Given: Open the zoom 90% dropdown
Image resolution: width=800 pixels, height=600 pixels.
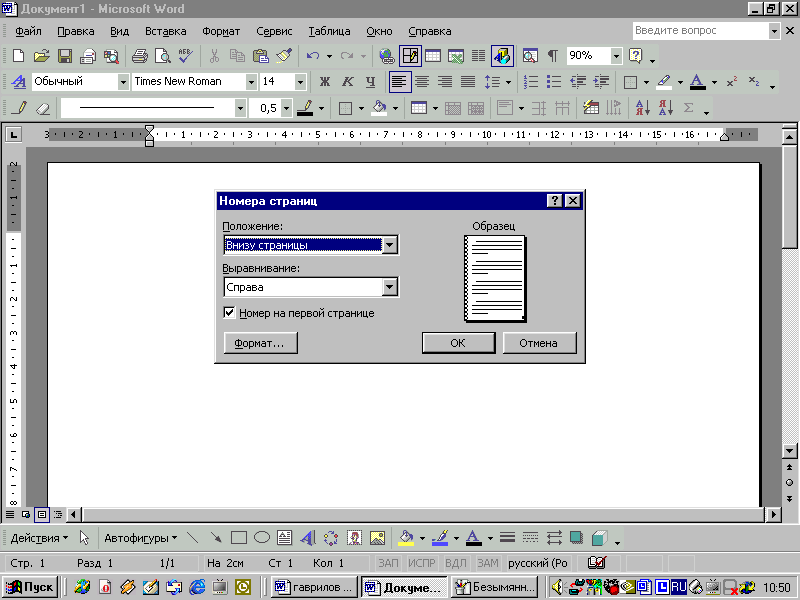Looking at the screenshot, I should pyautogui.click(x=616, y=56).
